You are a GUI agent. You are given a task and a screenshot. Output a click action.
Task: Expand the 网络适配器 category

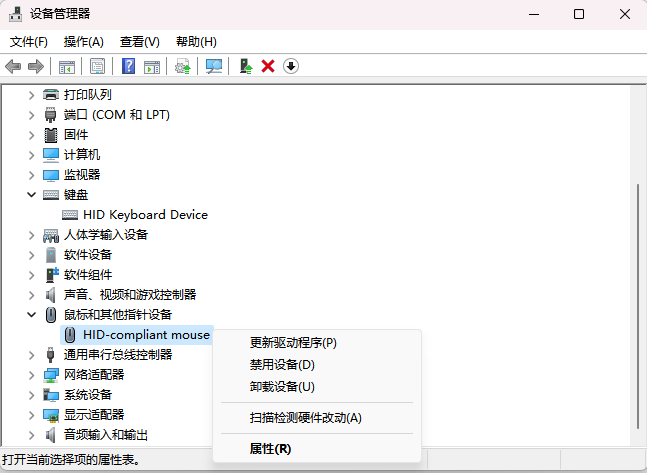31,375
